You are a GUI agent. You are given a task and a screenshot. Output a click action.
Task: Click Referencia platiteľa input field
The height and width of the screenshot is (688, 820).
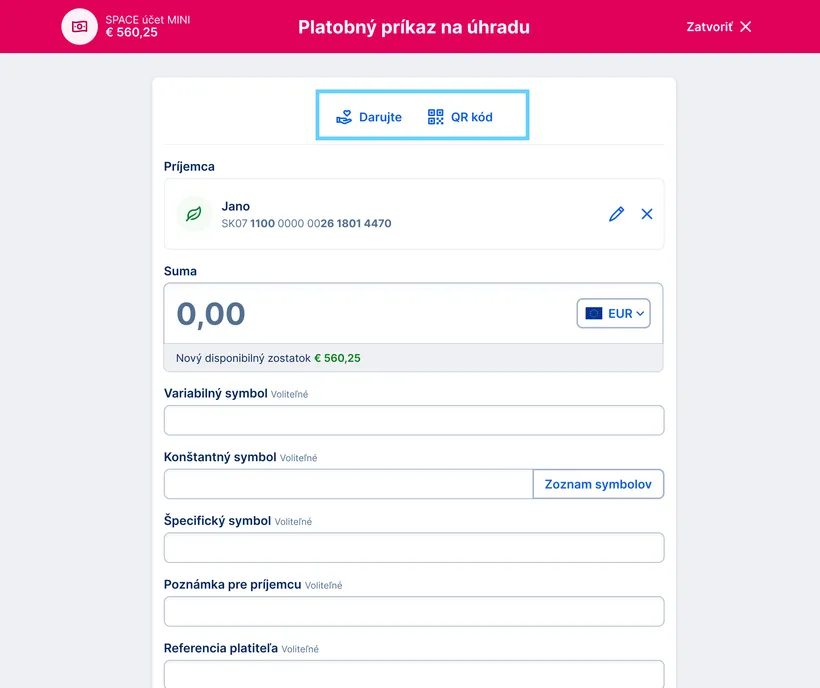click(414, 674)
